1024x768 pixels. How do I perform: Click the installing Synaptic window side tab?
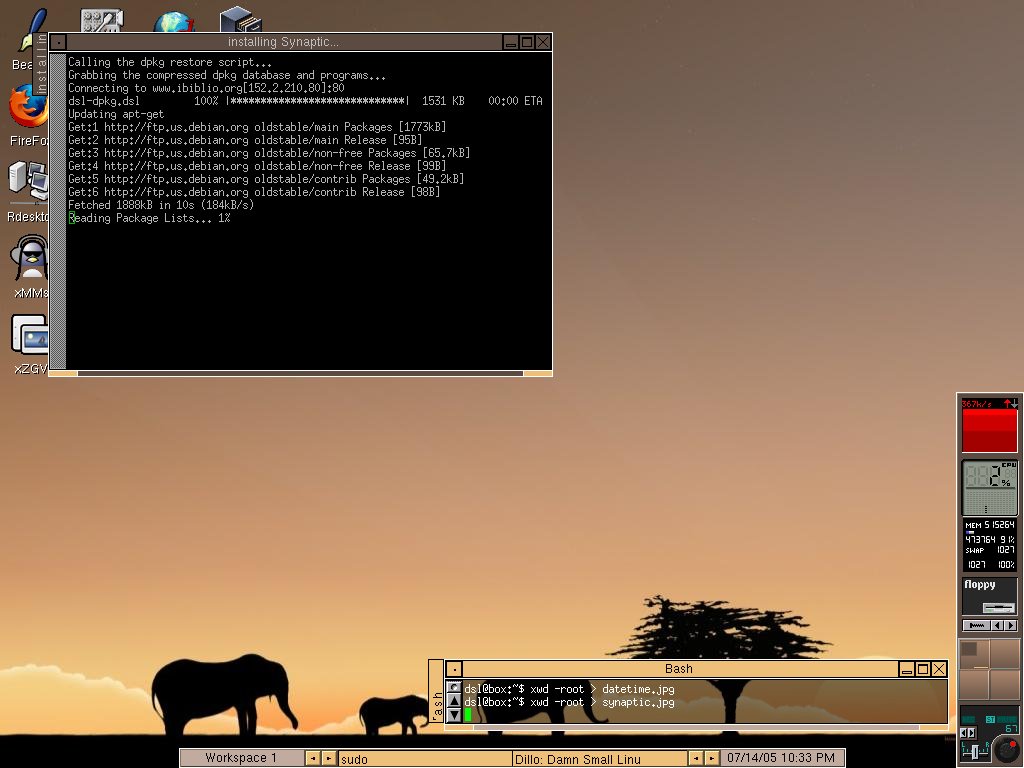coord(41,63)
